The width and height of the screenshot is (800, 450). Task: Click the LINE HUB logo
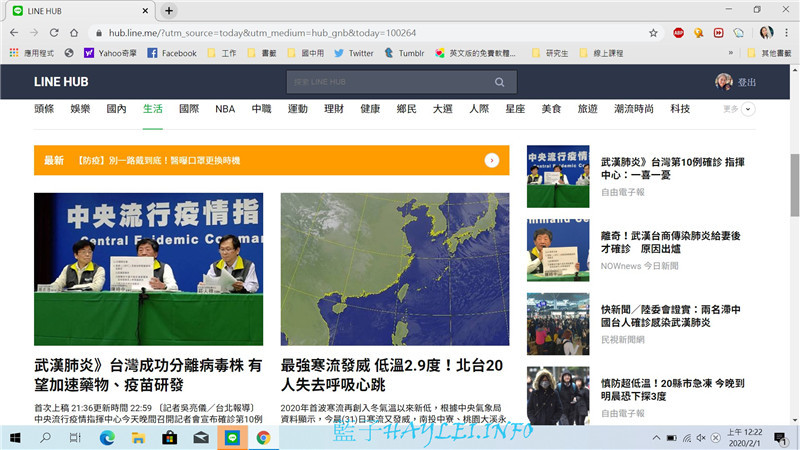point(61,82)
